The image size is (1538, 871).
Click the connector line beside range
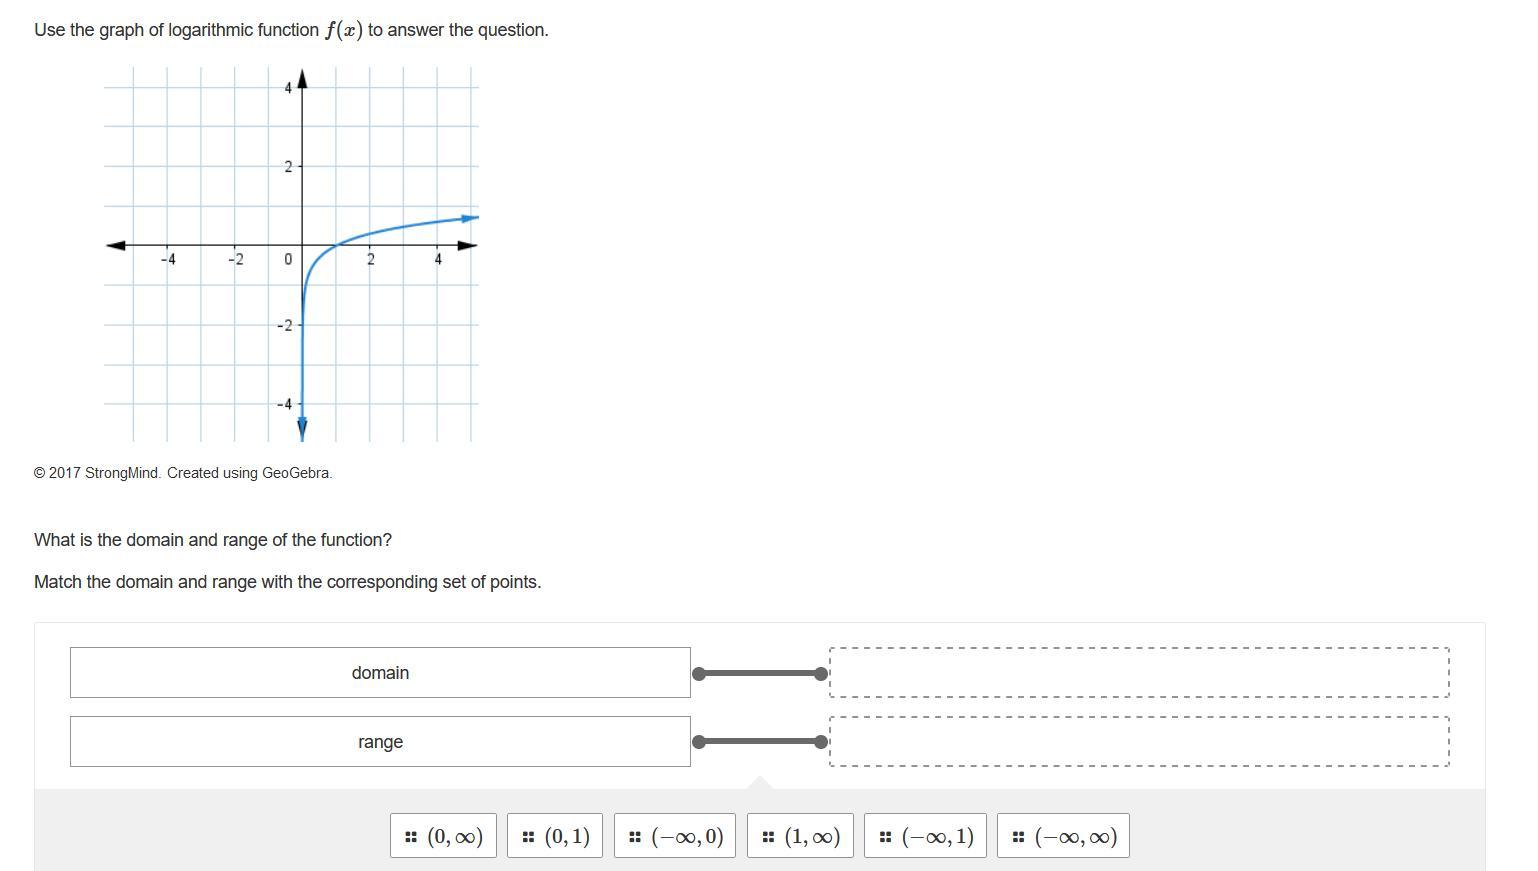760,742
